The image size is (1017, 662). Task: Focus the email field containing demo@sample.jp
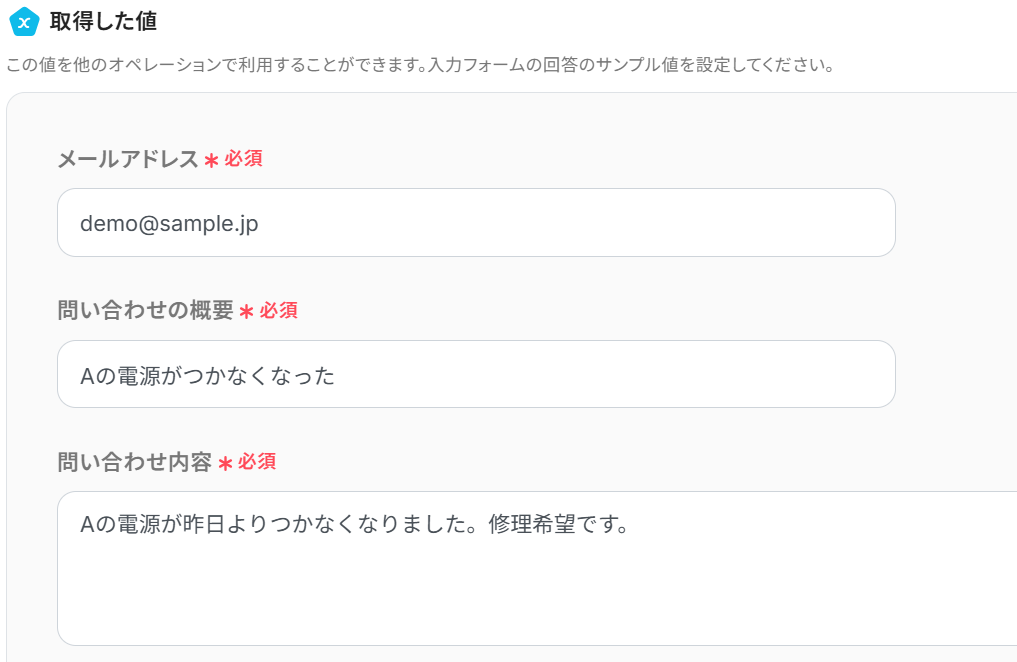(476, 223)
